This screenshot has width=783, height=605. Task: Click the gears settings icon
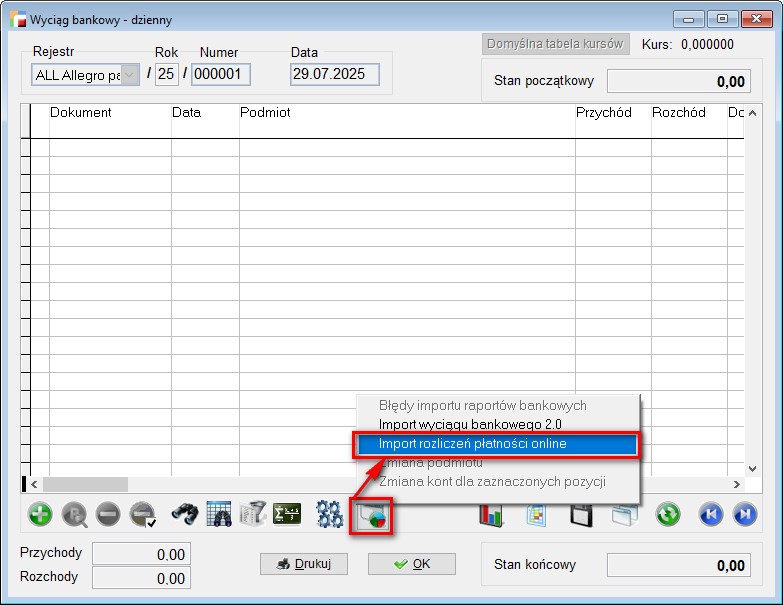[x=330, y=515]
